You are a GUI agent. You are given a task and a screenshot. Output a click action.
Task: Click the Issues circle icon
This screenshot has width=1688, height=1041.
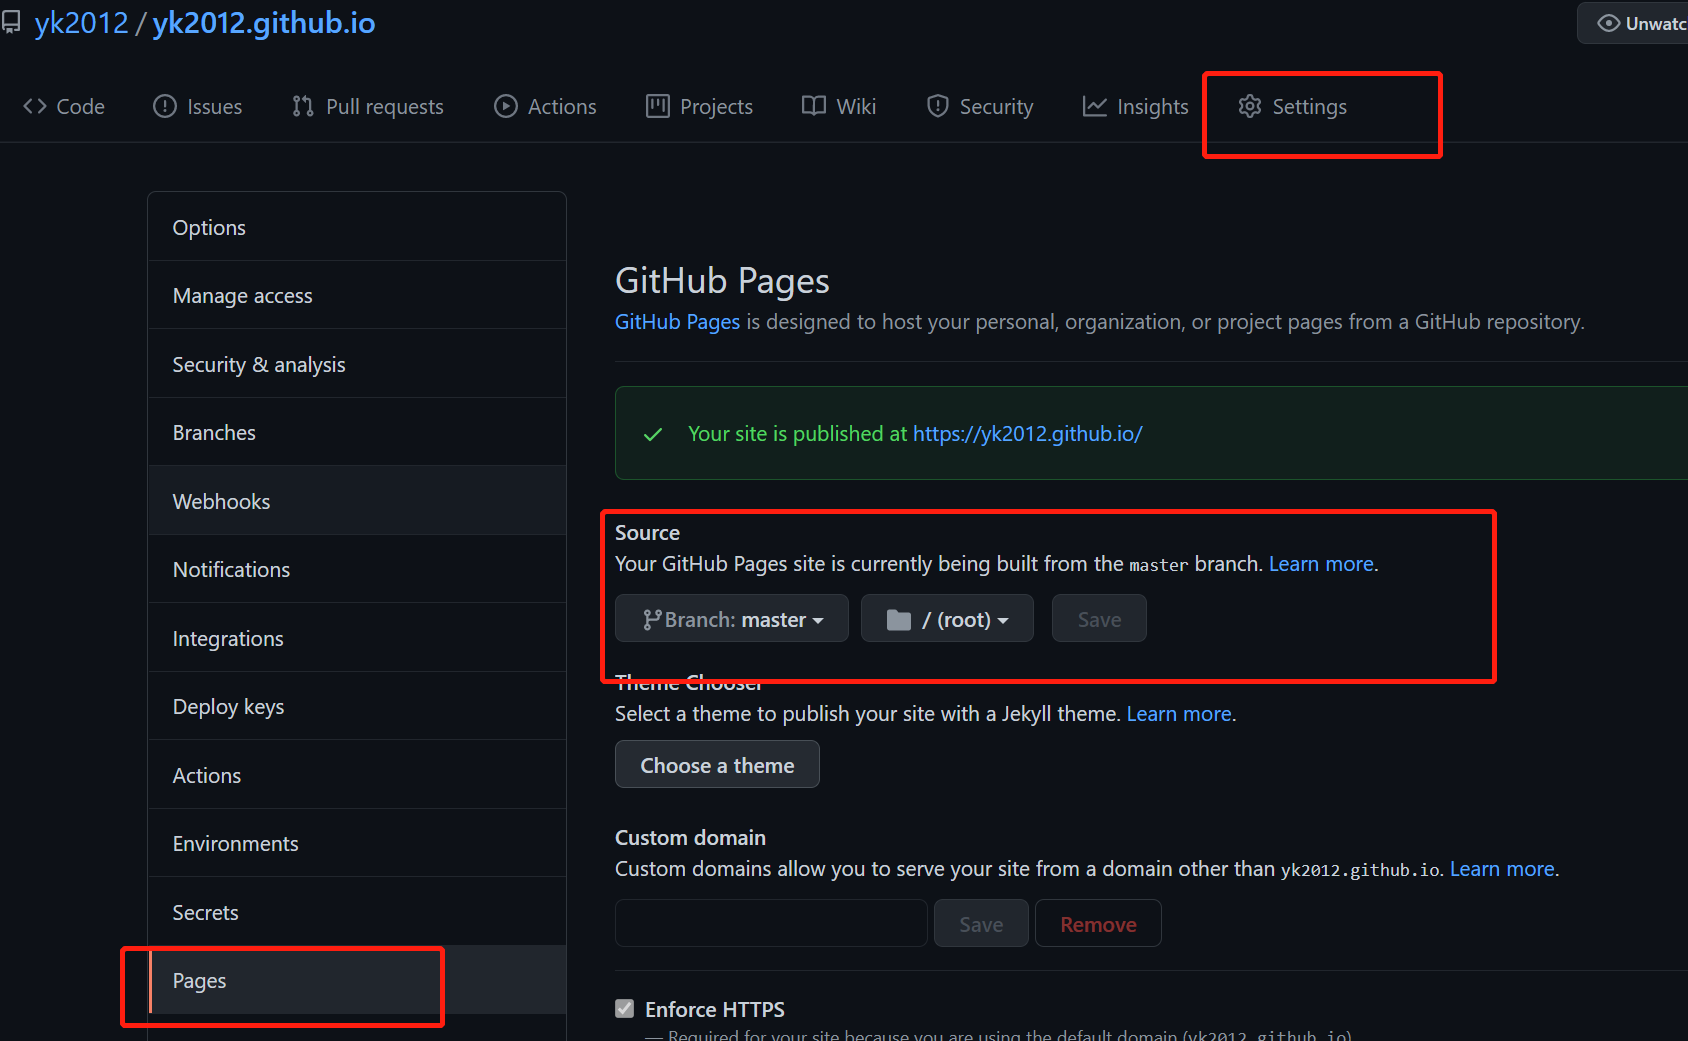tap(165, 106)
